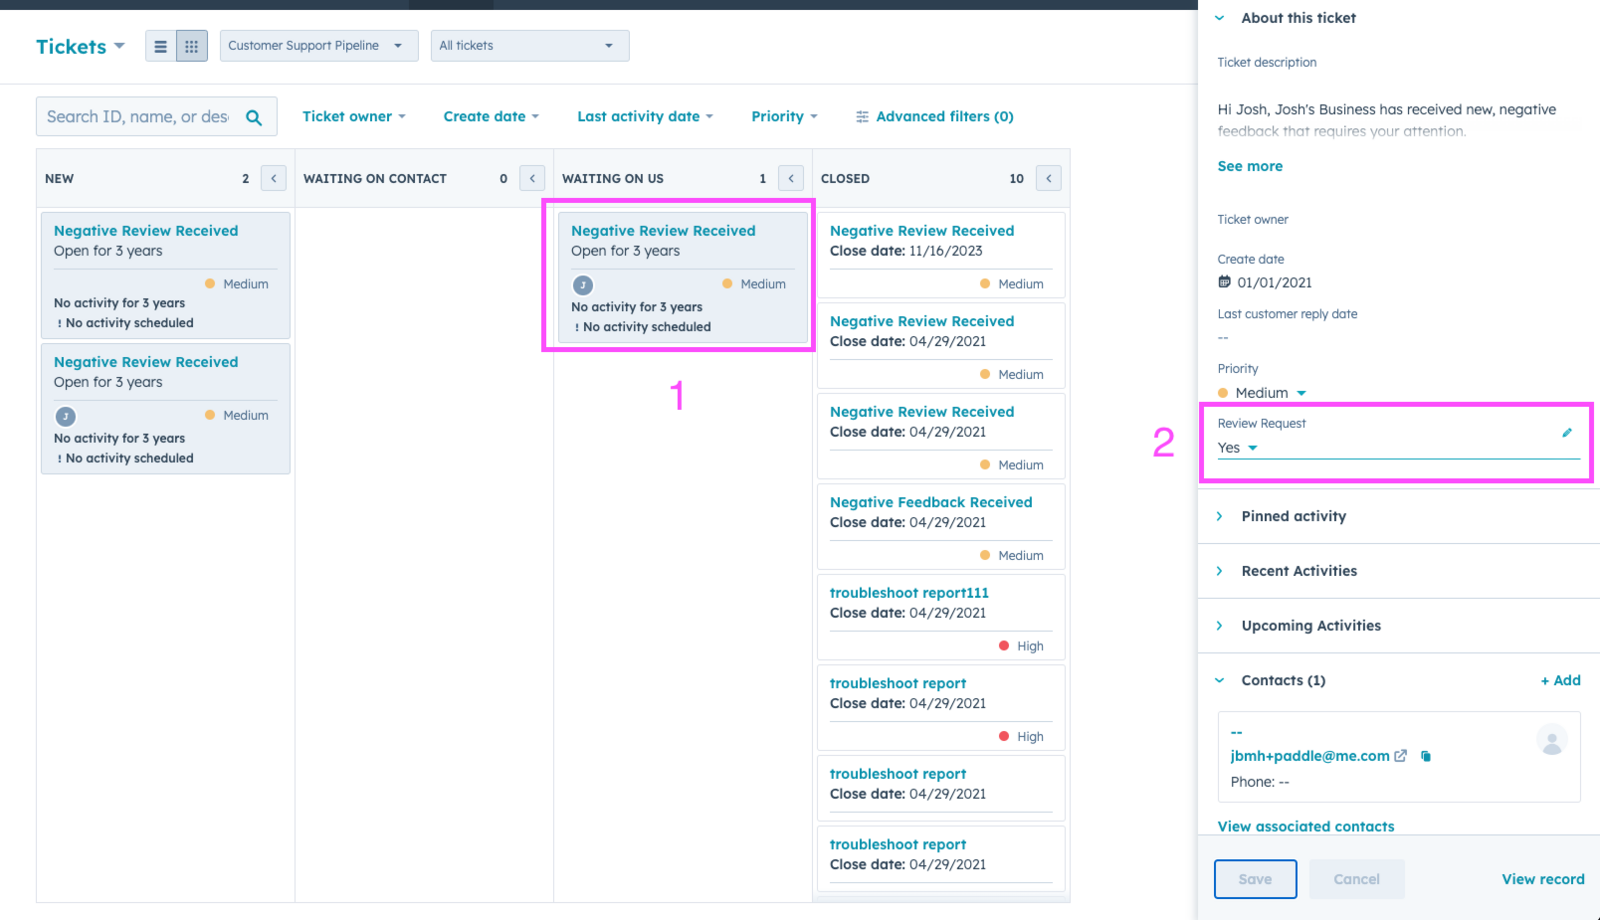Collapse the WAITING ON US column
Screen dimensions: 1600x920
791,178
